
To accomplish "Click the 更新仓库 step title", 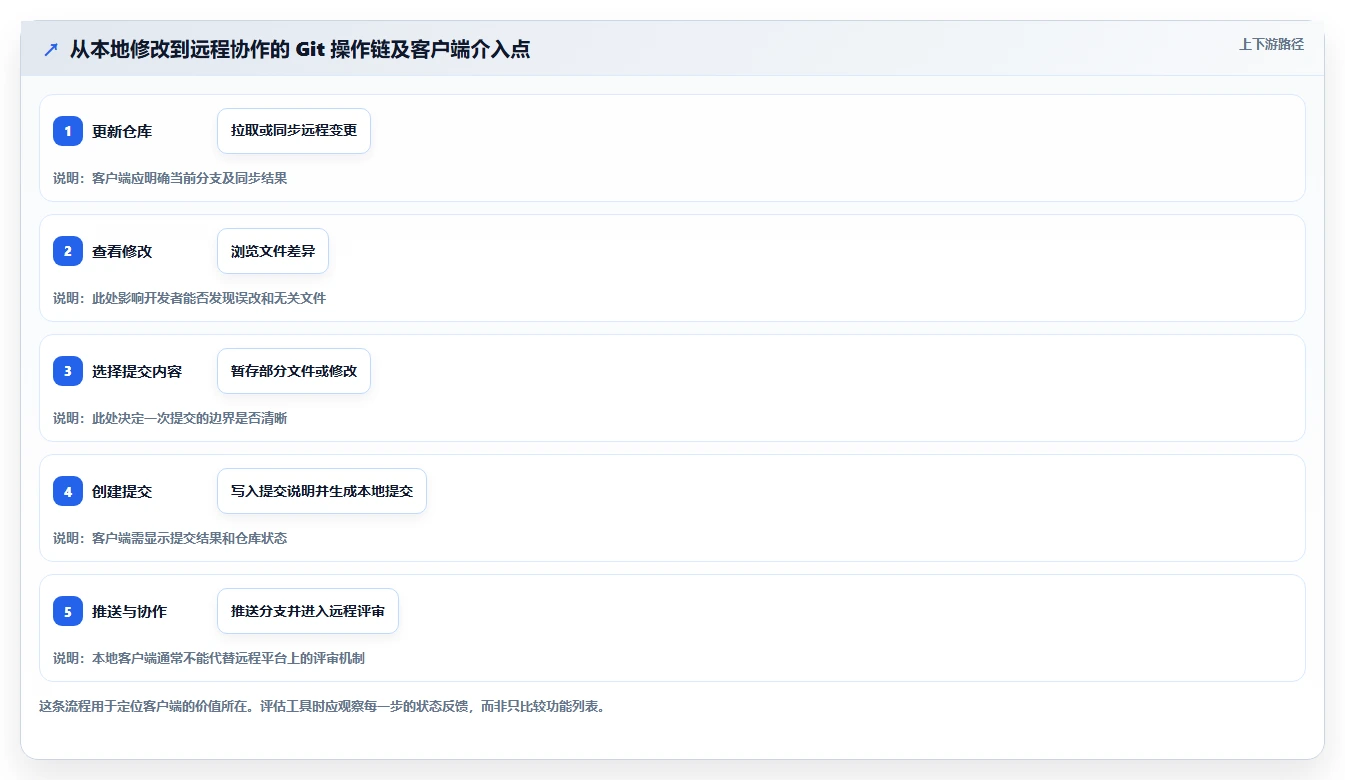I will pyautogui.click(x=122, y=131).
